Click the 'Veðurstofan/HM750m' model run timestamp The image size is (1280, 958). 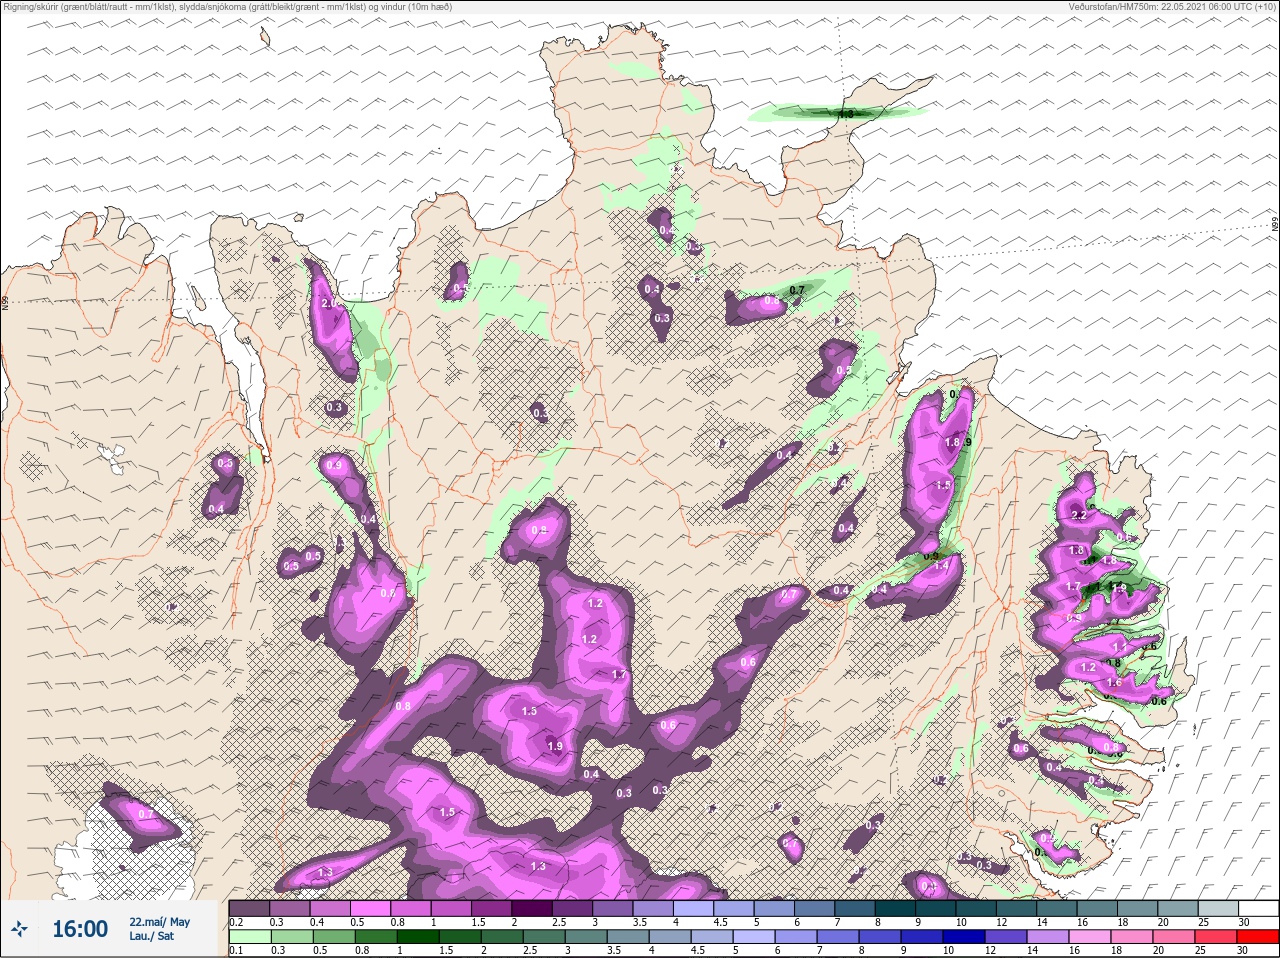tap(1173, 6)
